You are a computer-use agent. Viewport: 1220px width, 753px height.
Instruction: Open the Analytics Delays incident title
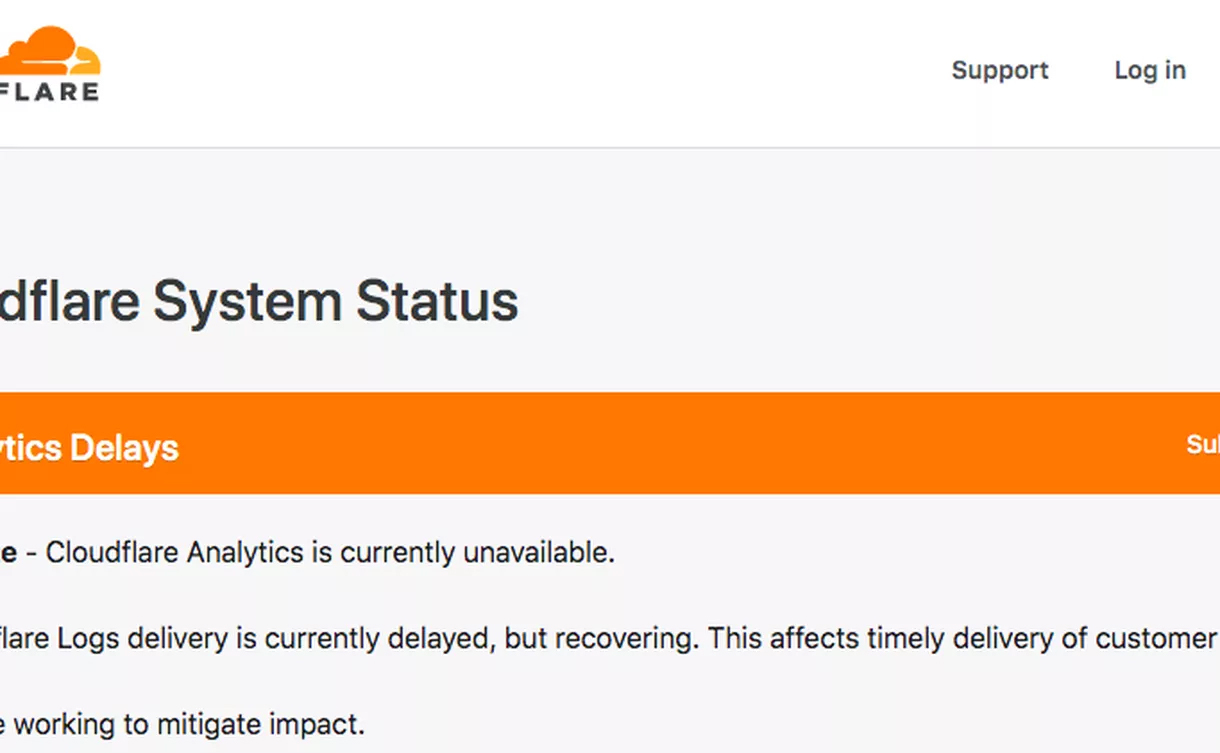[x=90, y=447]
